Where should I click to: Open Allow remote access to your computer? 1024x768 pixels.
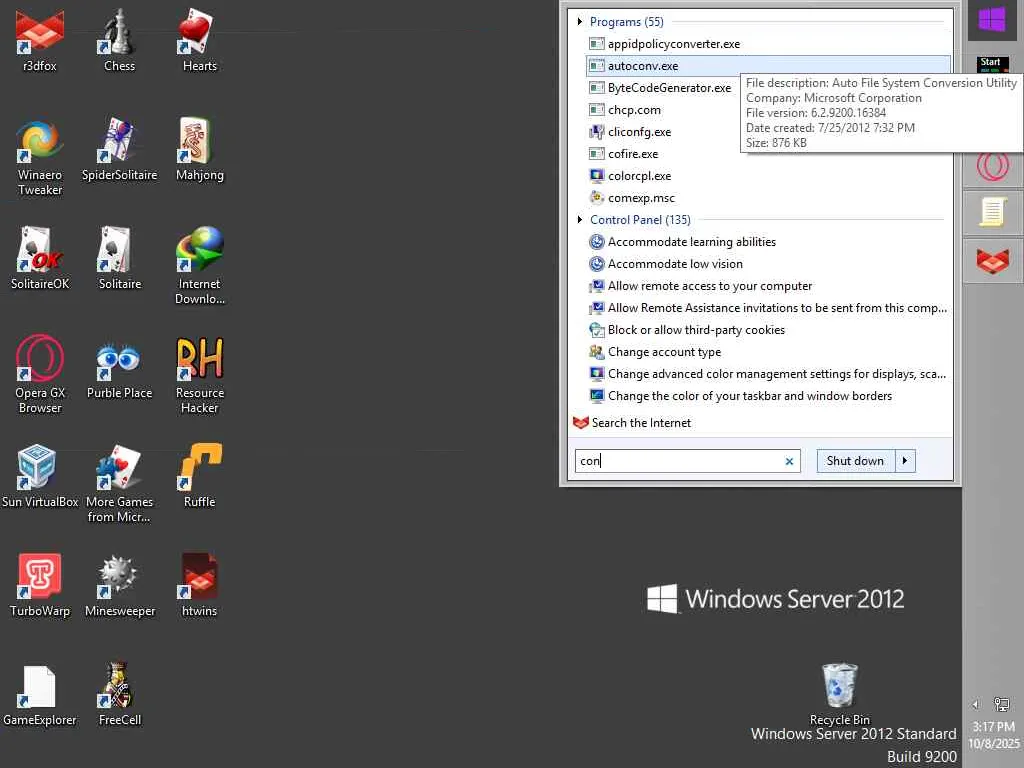tap(768, 285)
